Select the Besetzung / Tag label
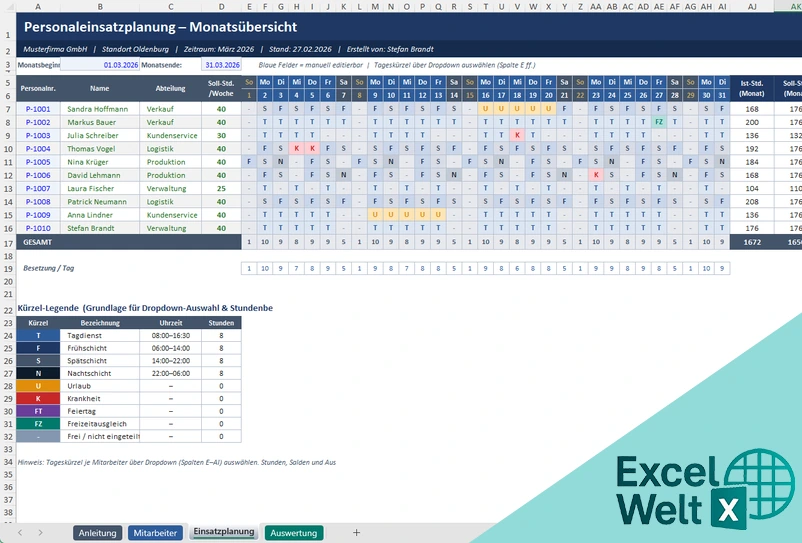The image size is (802, 543). pos(49,268)
